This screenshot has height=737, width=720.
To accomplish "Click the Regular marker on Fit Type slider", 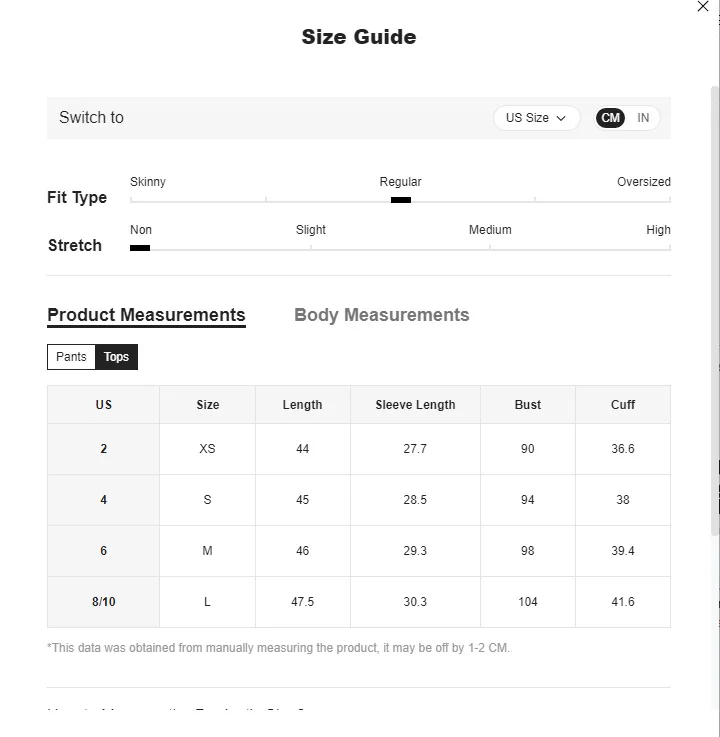I will pos(401,200).
